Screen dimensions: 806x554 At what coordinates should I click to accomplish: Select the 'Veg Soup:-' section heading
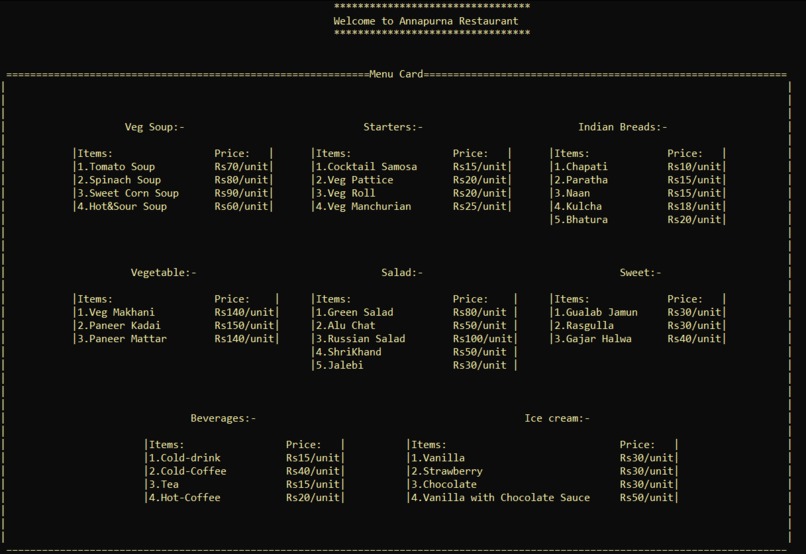[x=154, y=127]
